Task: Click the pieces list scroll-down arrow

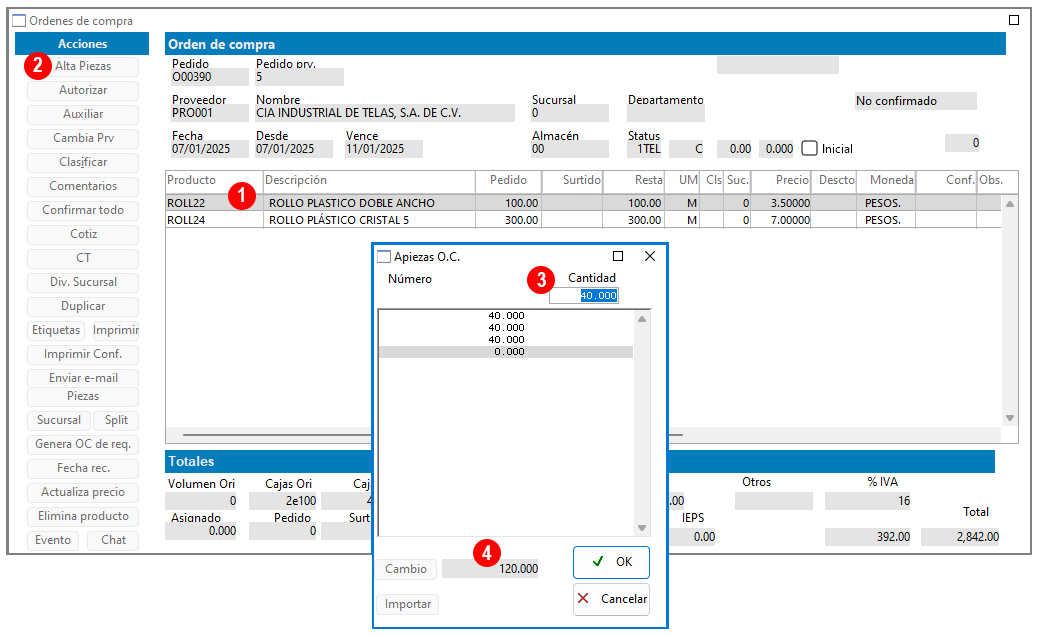Action: (642, 528)
